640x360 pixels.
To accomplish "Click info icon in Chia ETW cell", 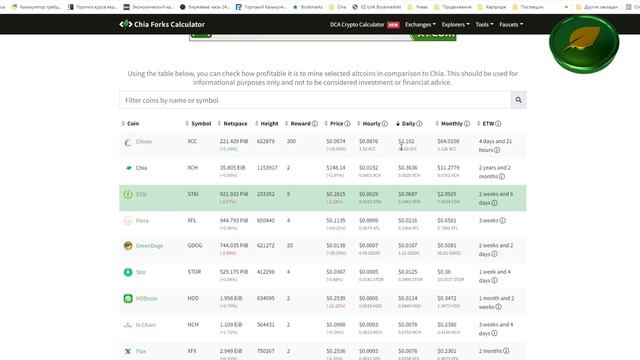I will point(502,177).
